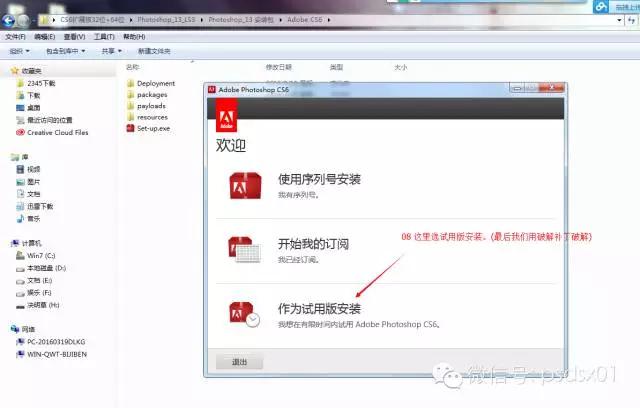The image size is (640, 408).
Task: Open the 工具(T) menu
Action: [x=104, y=37]
